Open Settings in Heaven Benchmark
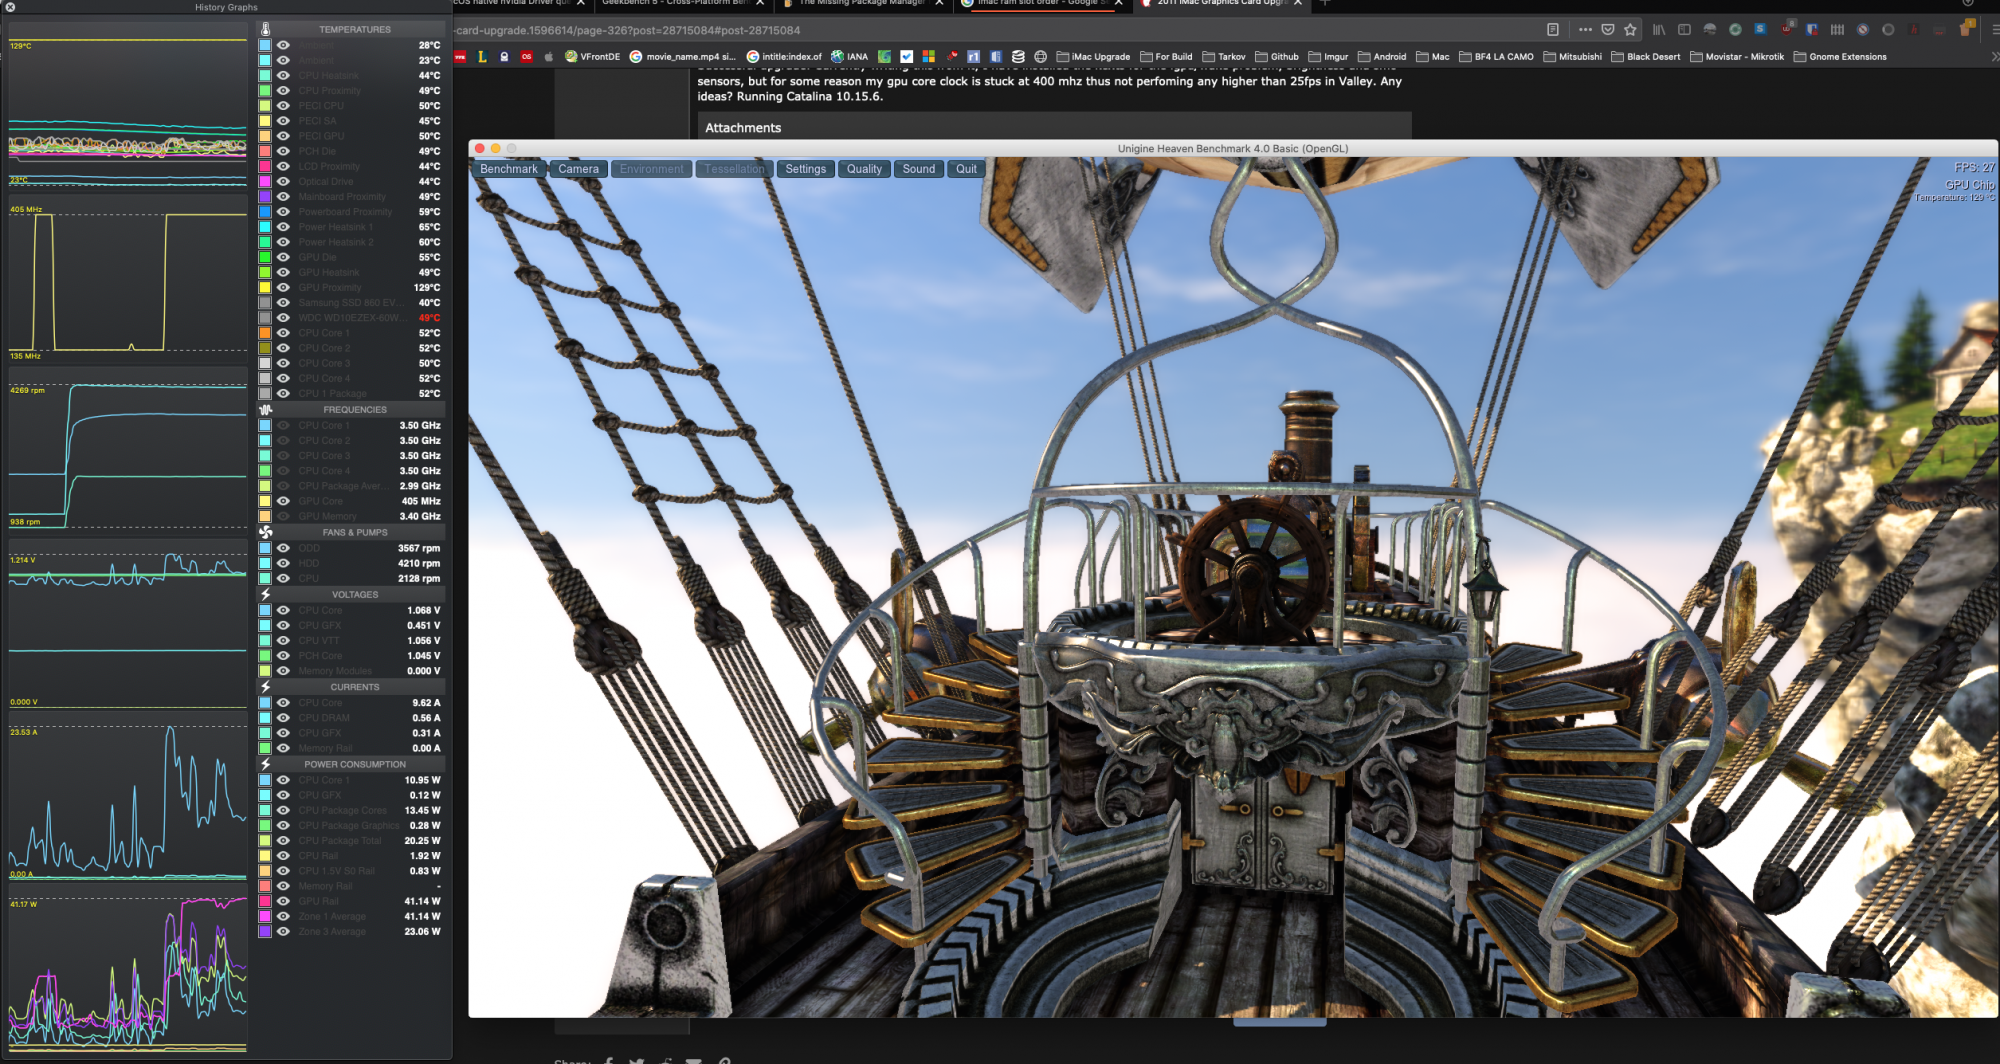The width and height of the screenshot is (2000, 1064). pyautogui.click(x=806, y=169)
